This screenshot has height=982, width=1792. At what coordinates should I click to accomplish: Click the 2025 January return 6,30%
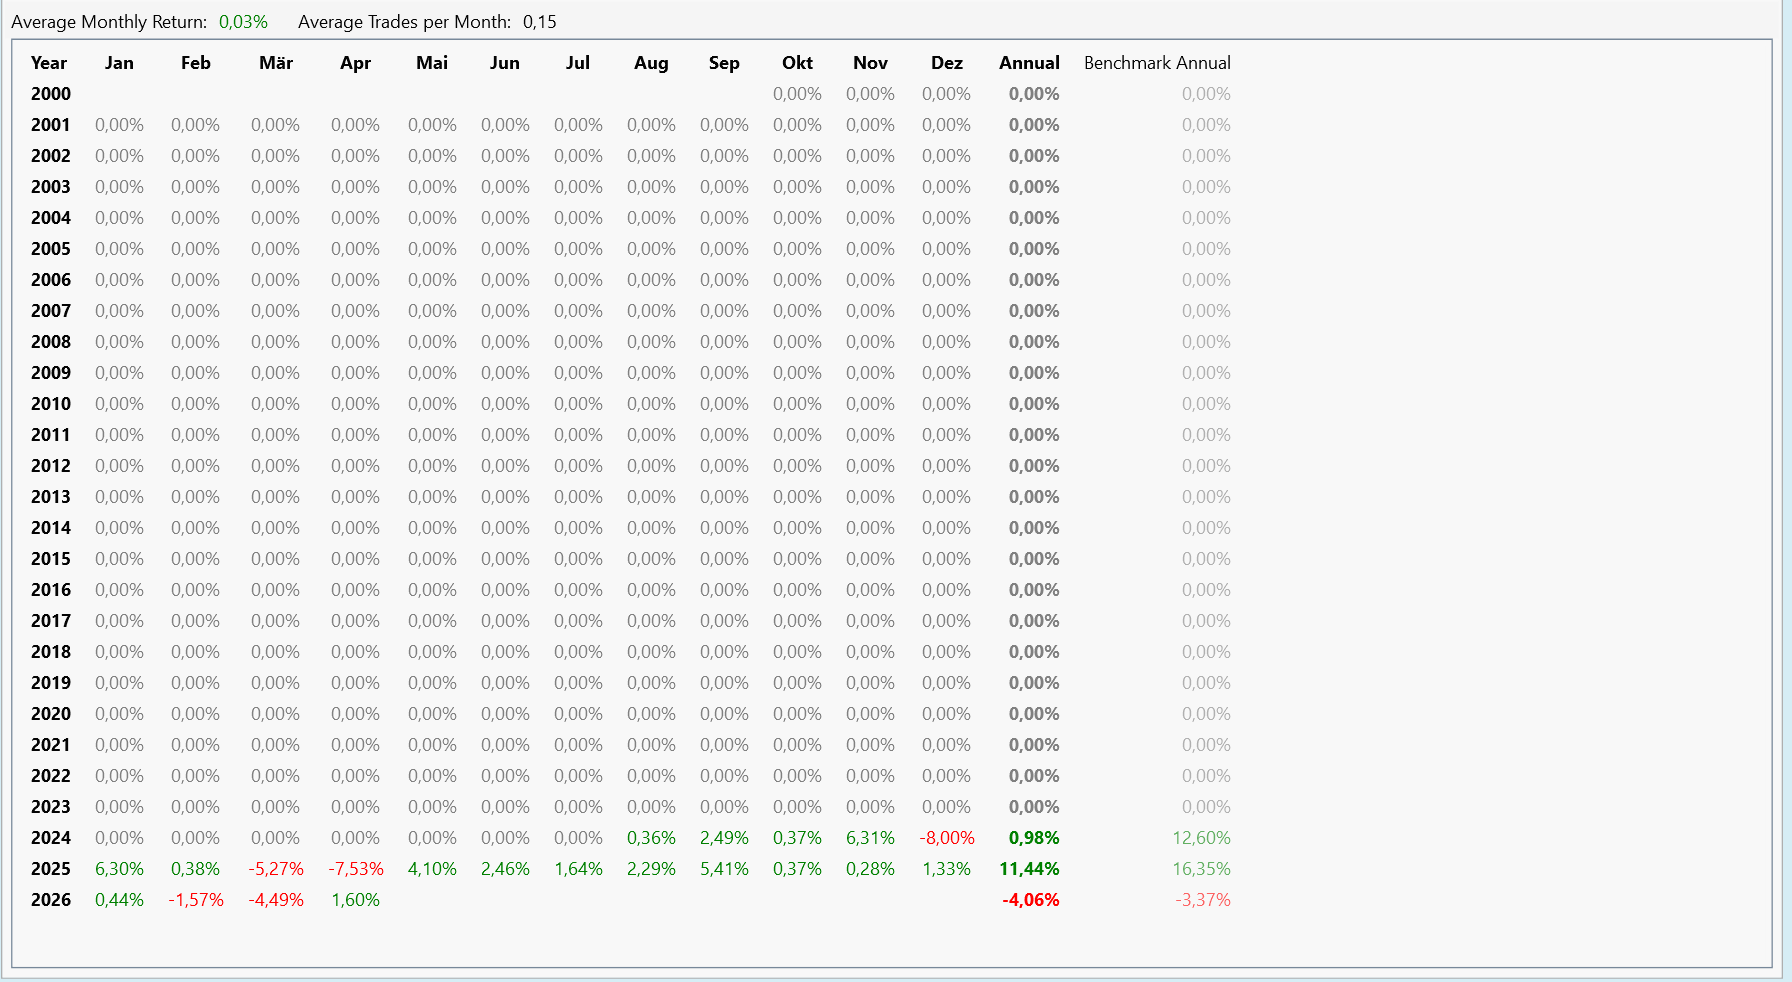click(119, 869)
